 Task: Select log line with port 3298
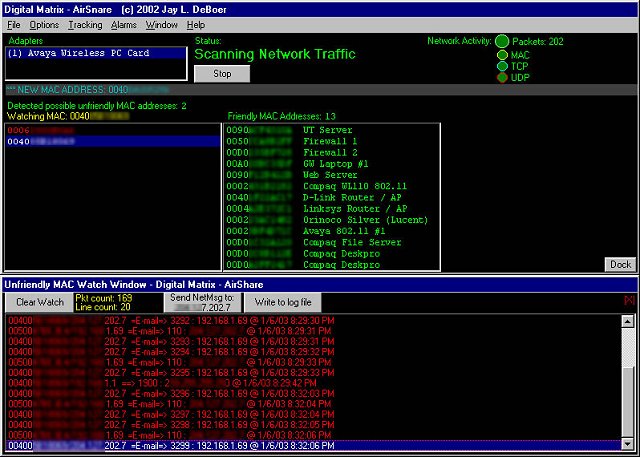(313, 425)
